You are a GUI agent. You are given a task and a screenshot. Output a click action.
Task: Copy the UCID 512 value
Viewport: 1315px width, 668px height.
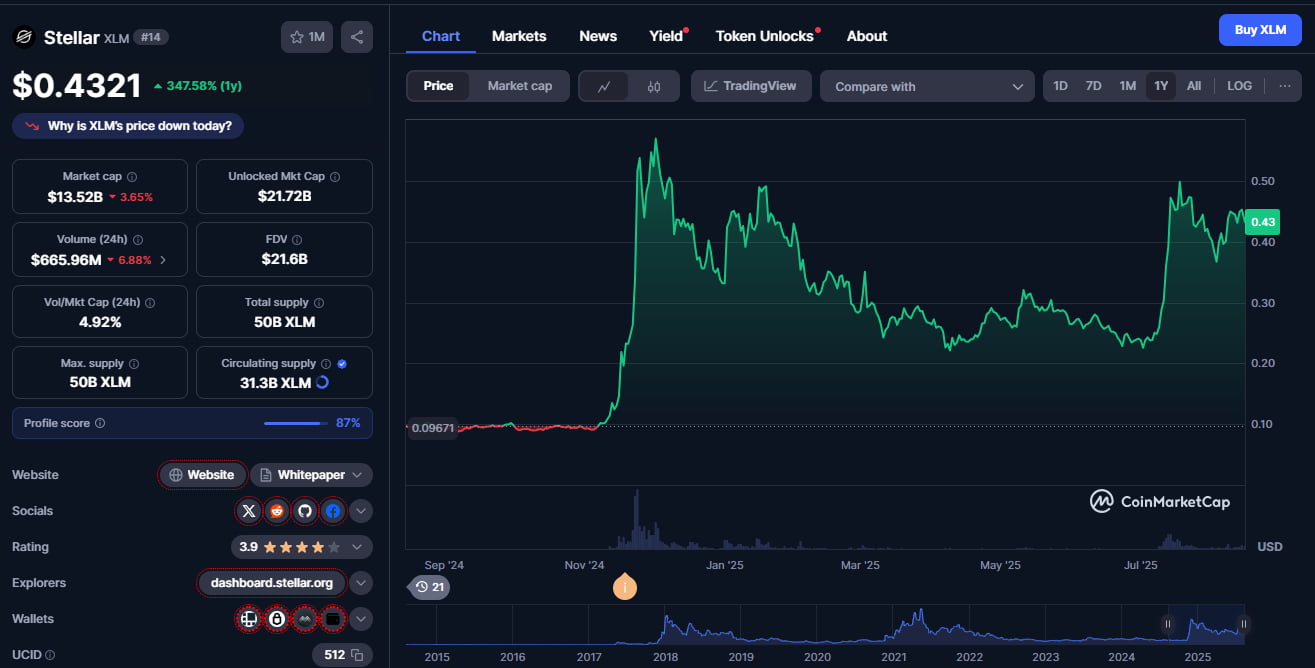(x=355, y=655)
